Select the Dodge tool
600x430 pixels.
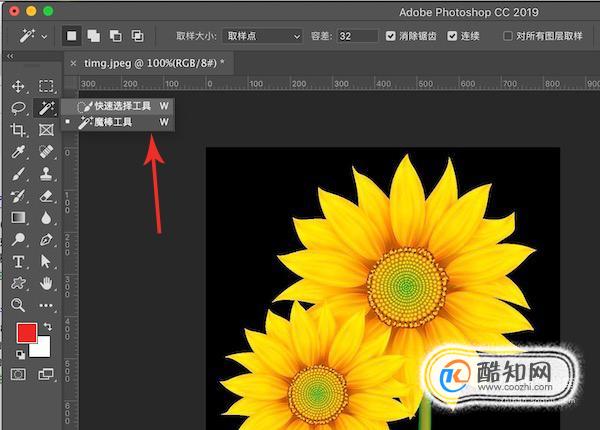18,240
